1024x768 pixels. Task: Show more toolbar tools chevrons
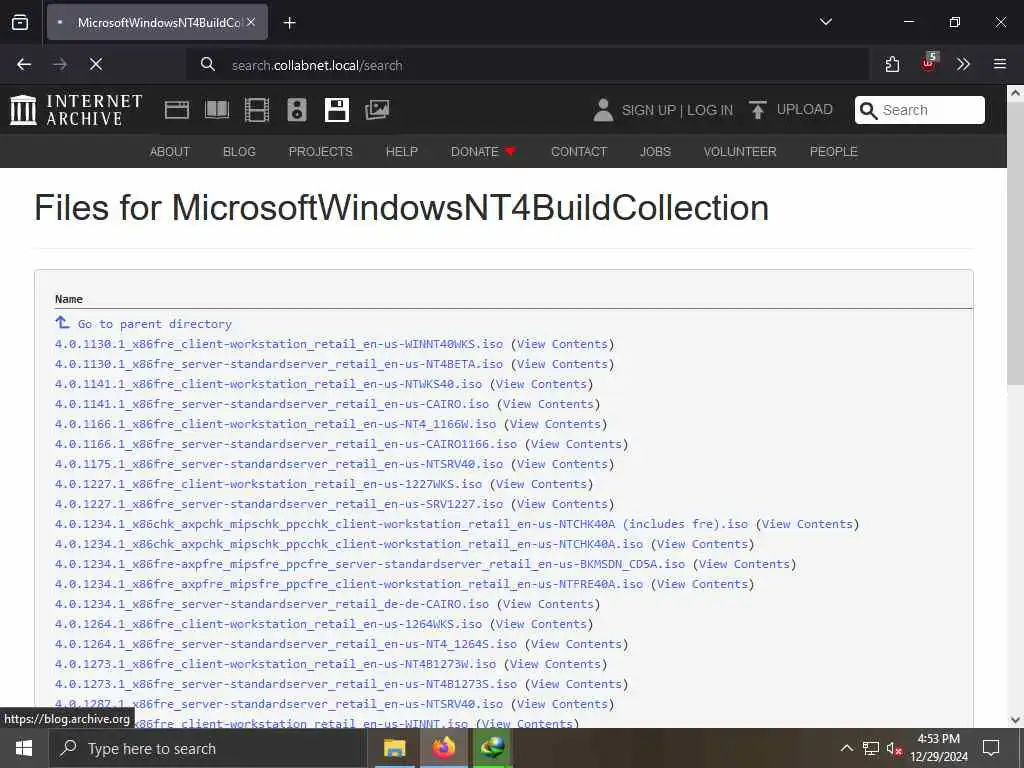963,64
